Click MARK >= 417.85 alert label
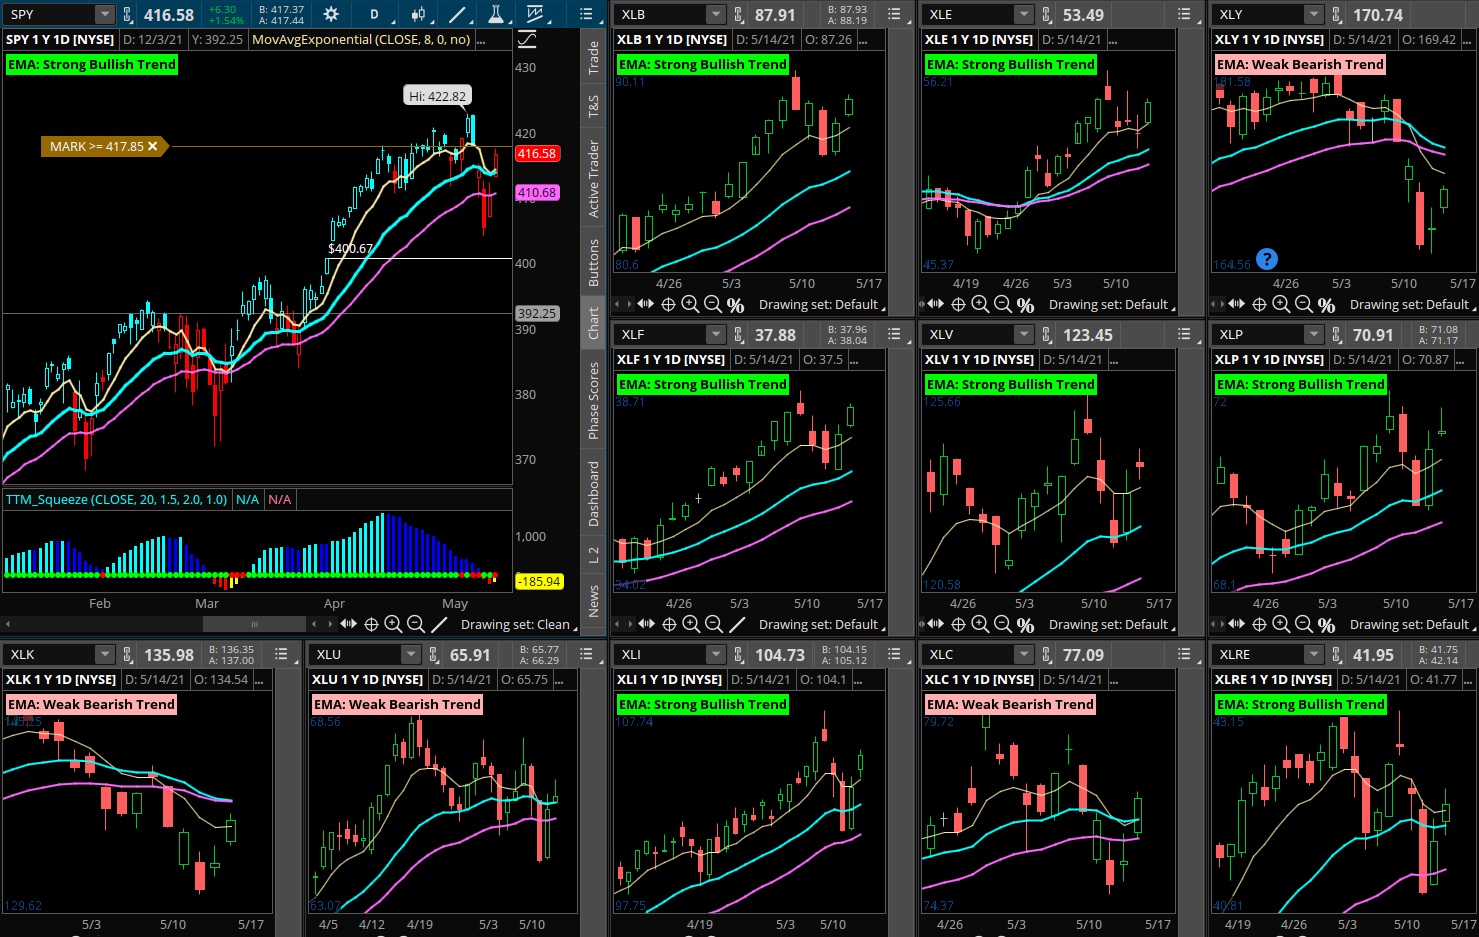Image resolution: width=1479 pixels, height=937 pixels. pyautogui.click(x=97, y=146)
